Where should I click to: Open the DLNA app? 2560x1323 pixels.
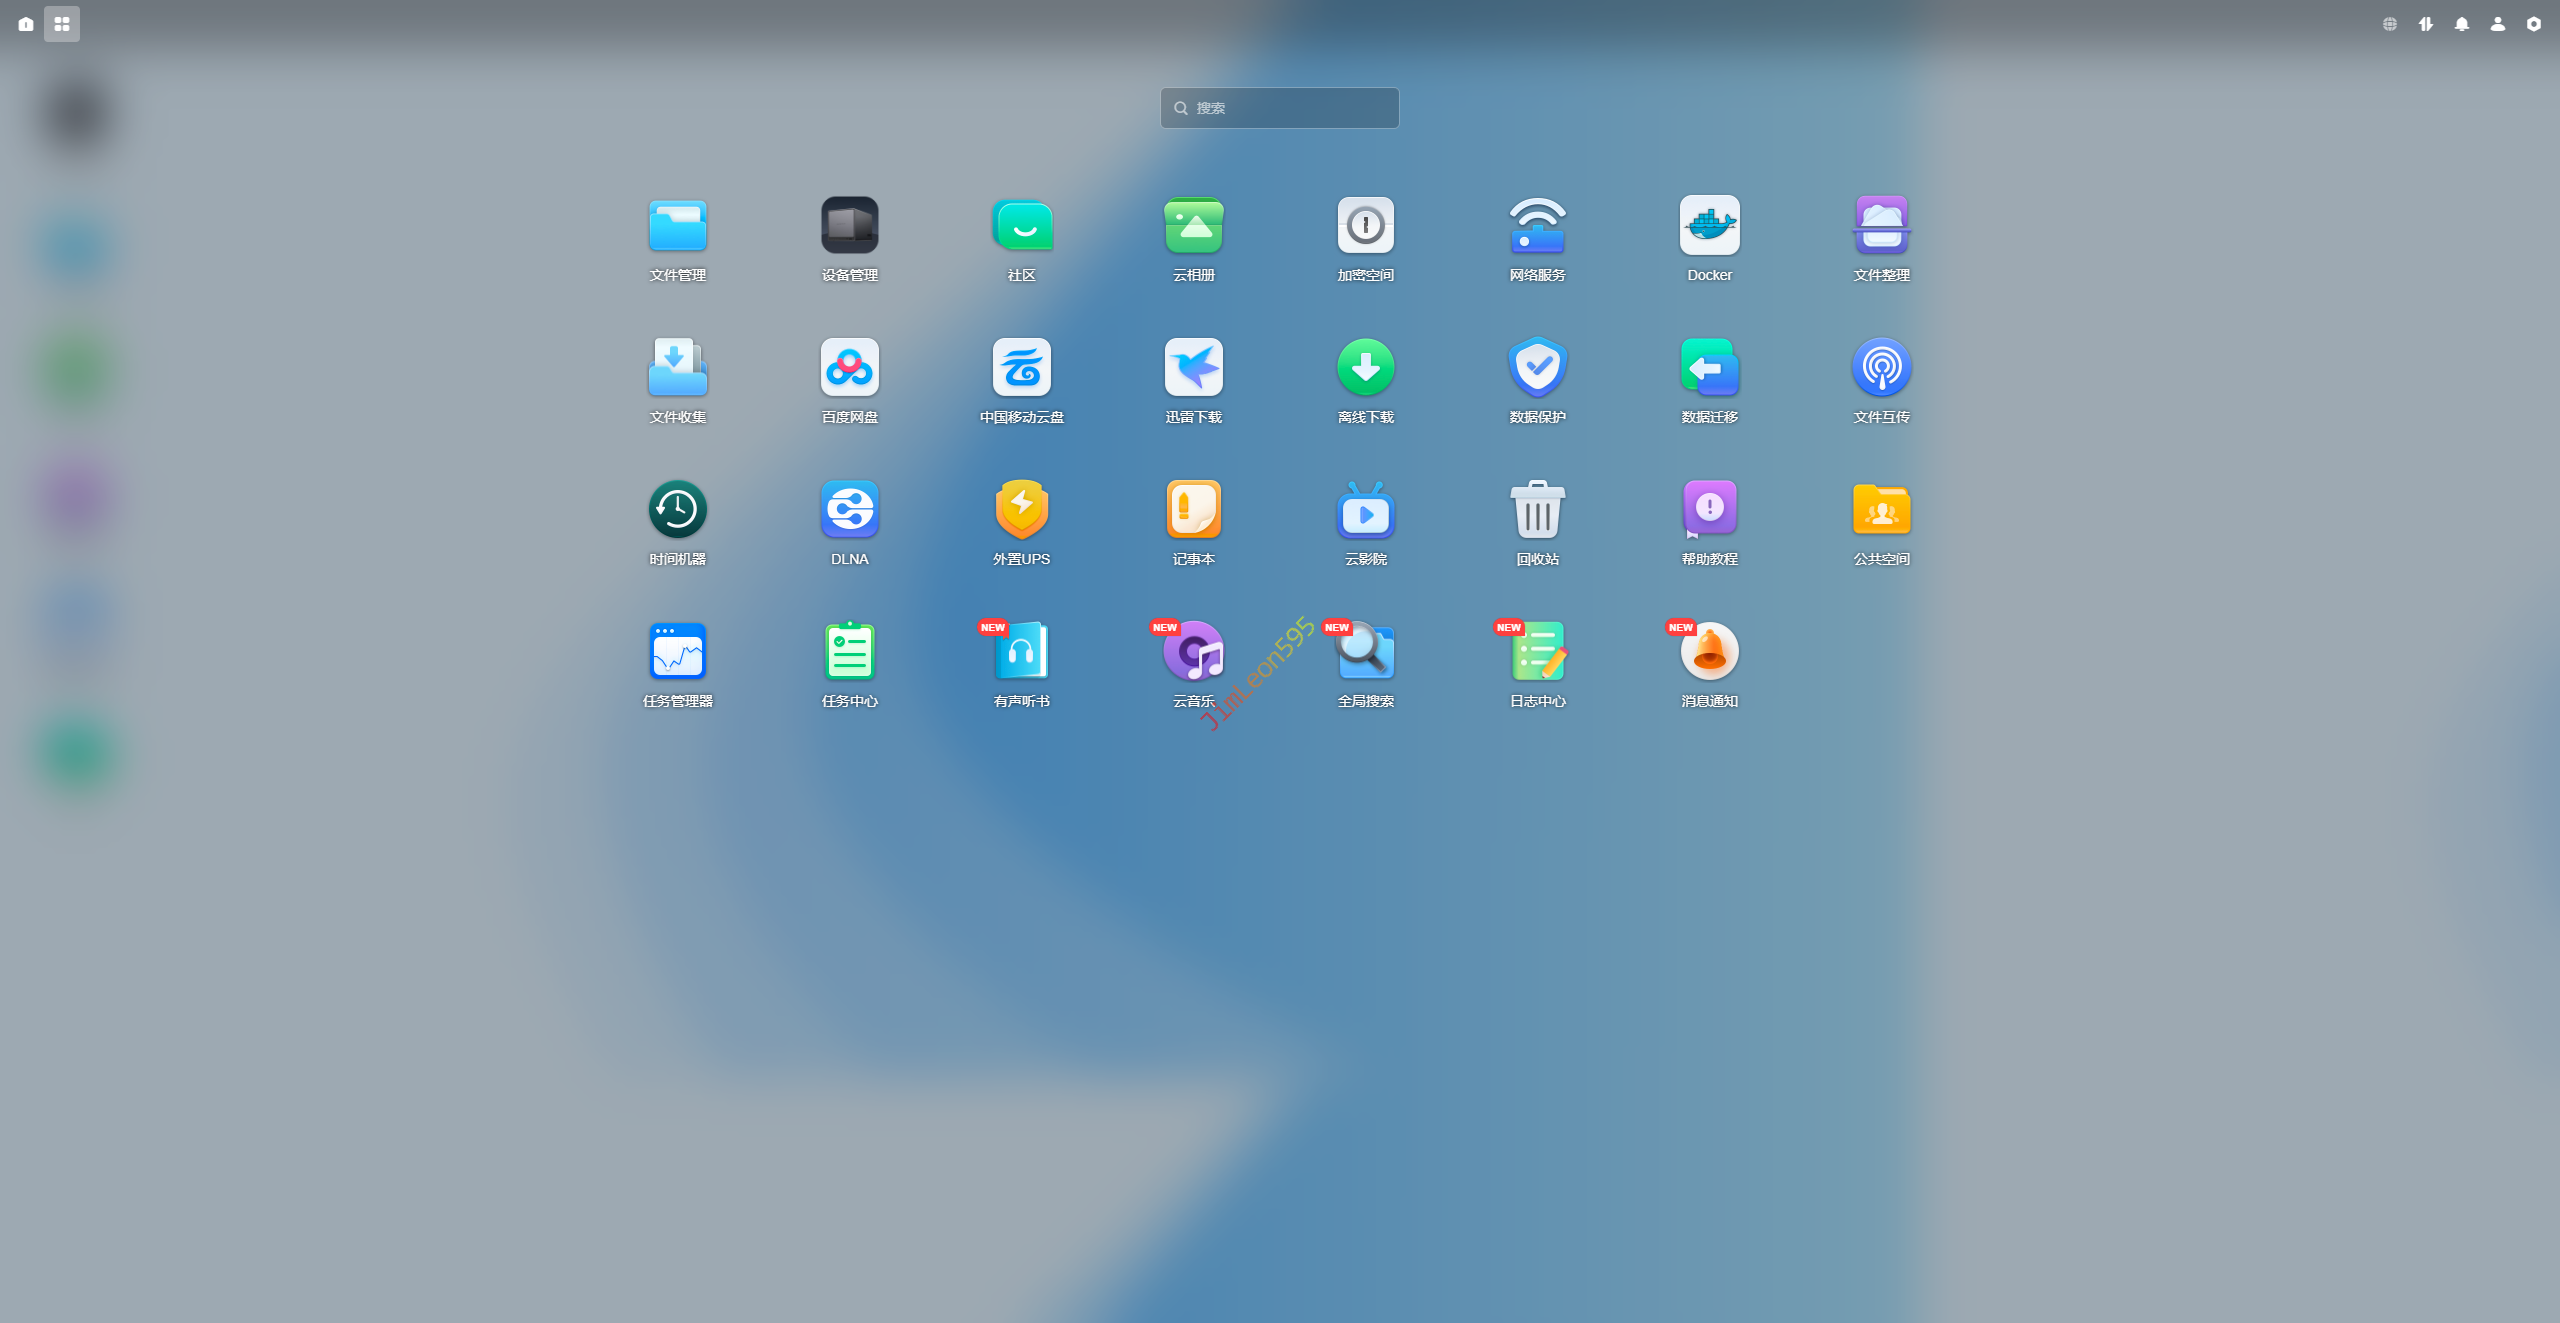pos(849,510)
